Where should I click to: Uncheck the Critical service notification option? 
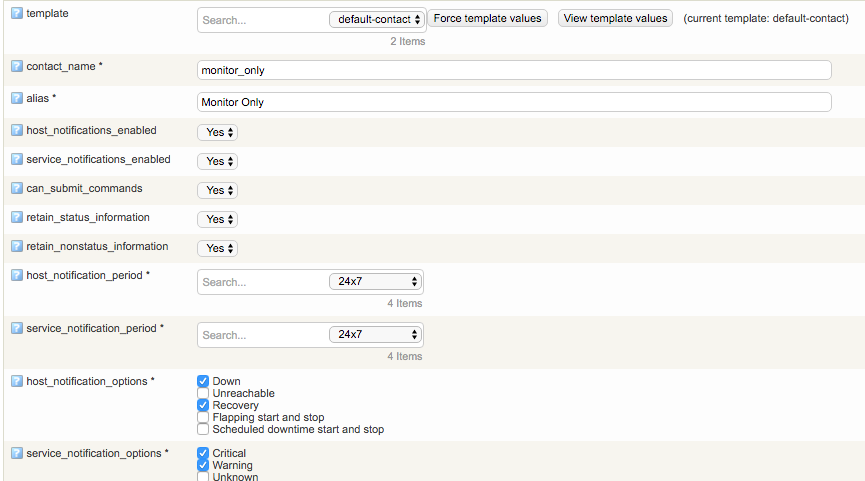tap(203, 453)
